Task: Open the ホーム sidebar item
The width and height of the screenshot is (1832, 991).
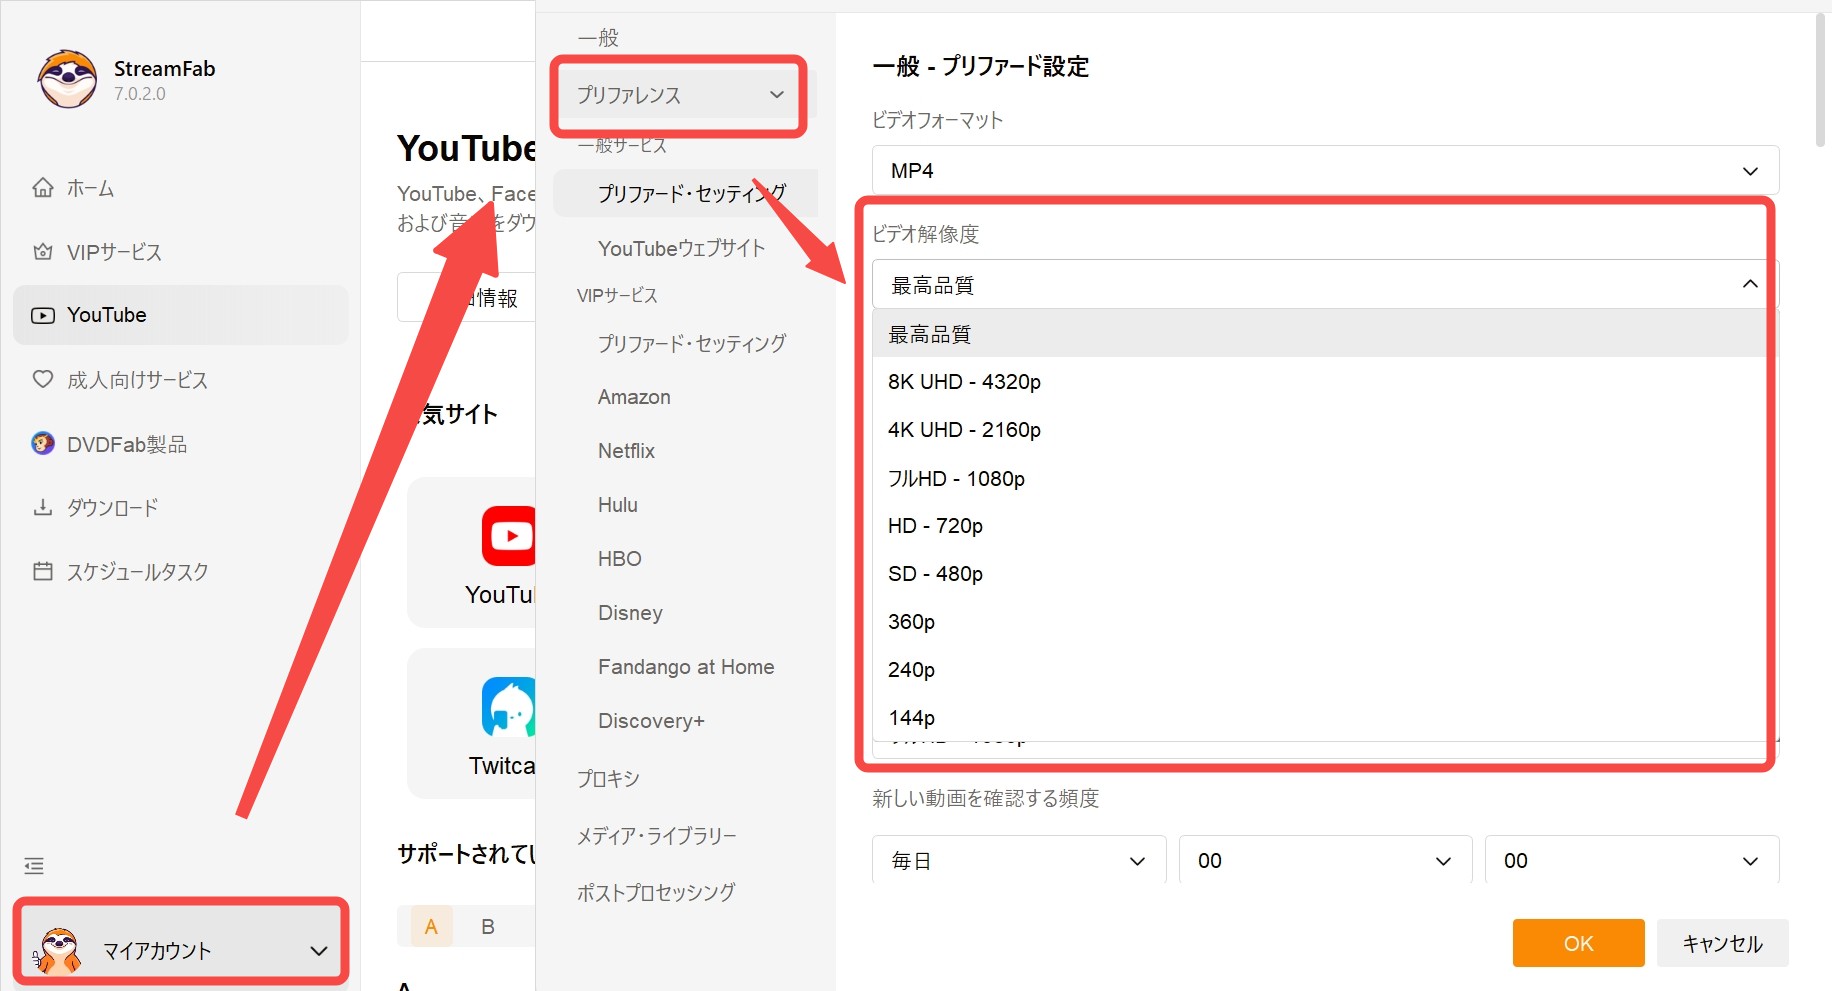Action: click(x=180, y=187)
